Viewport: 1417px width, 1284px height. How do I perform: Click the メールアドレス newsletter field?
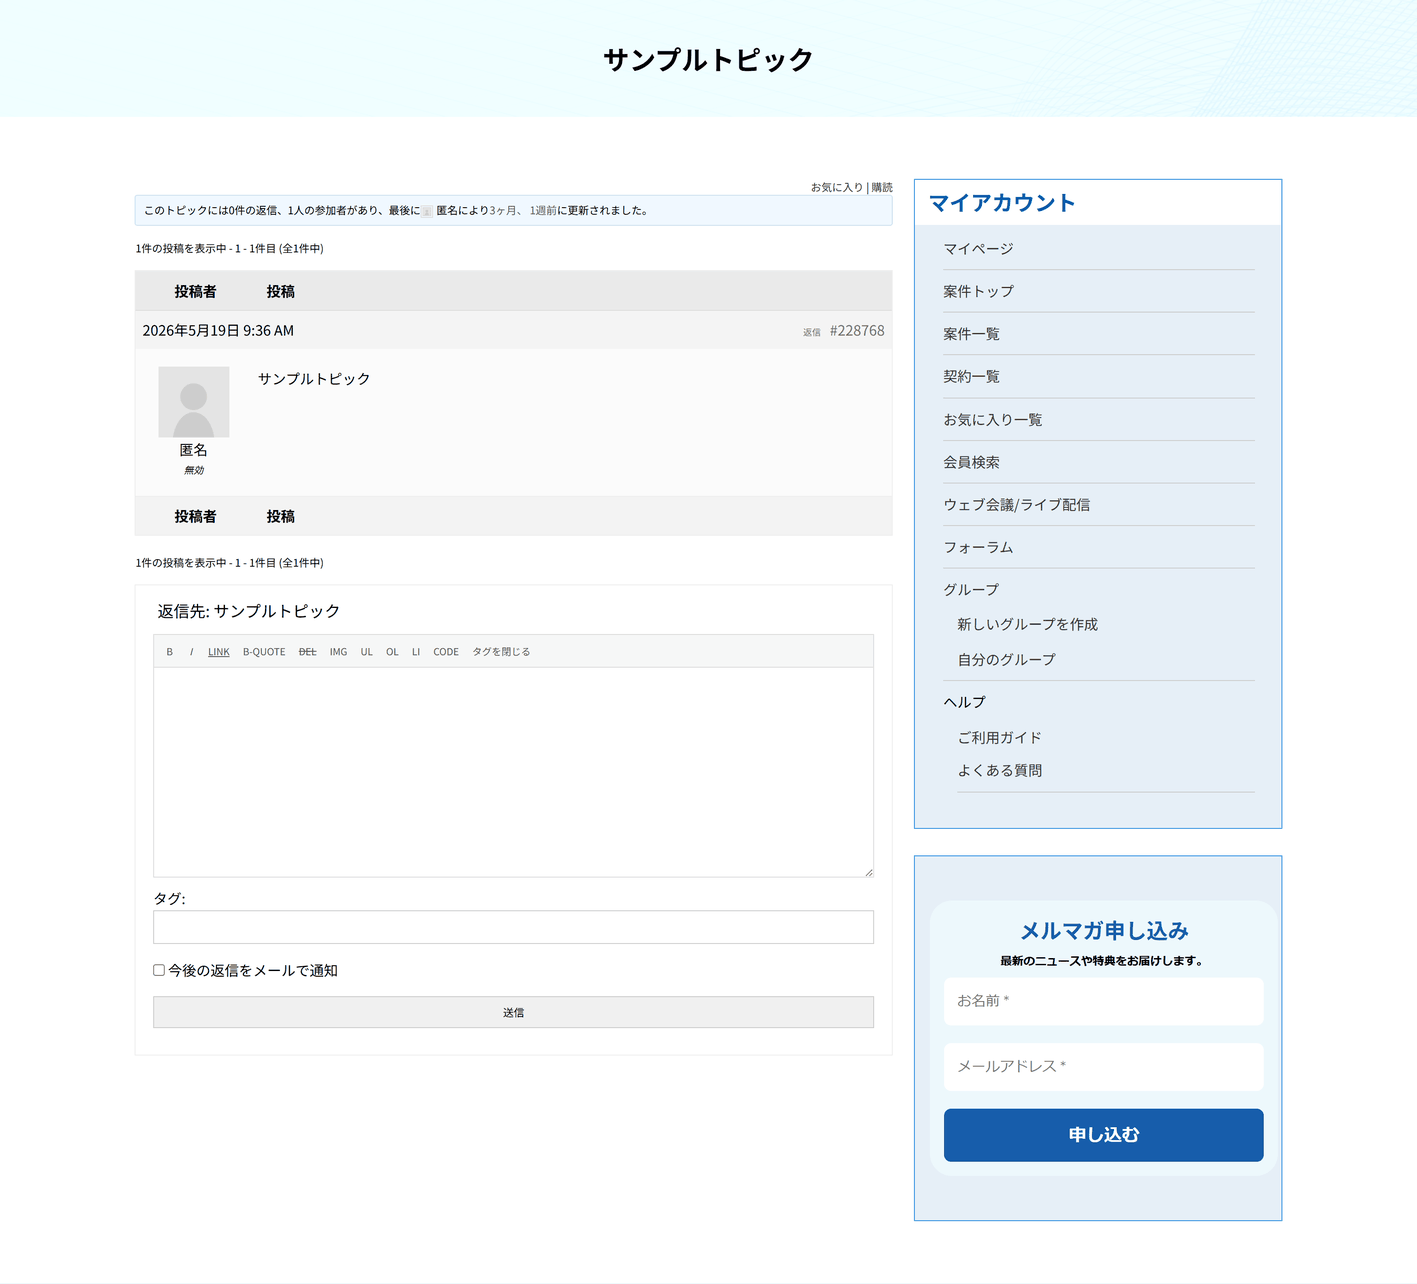(x=1103, y=1067)
